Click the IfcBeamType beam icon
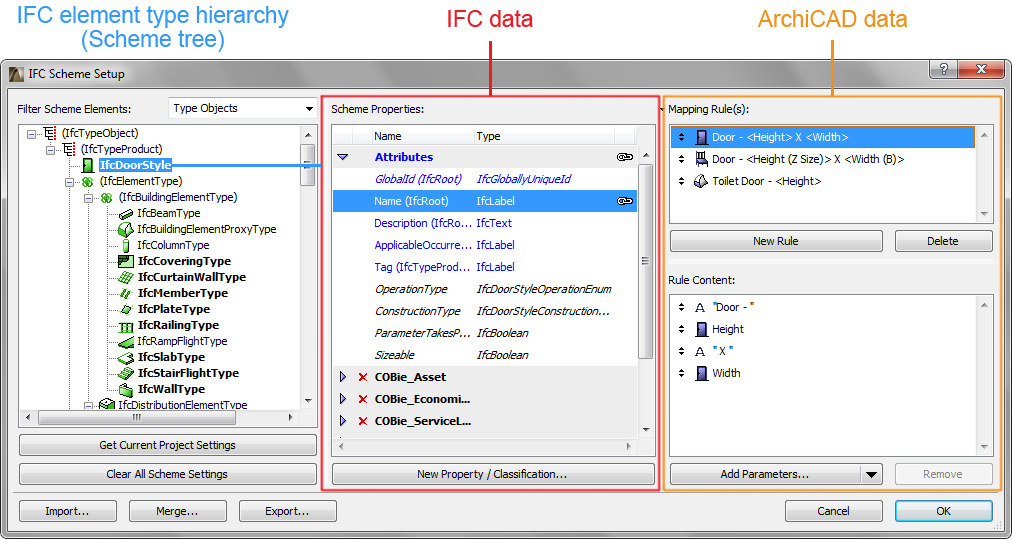 [x=126, y=214]
